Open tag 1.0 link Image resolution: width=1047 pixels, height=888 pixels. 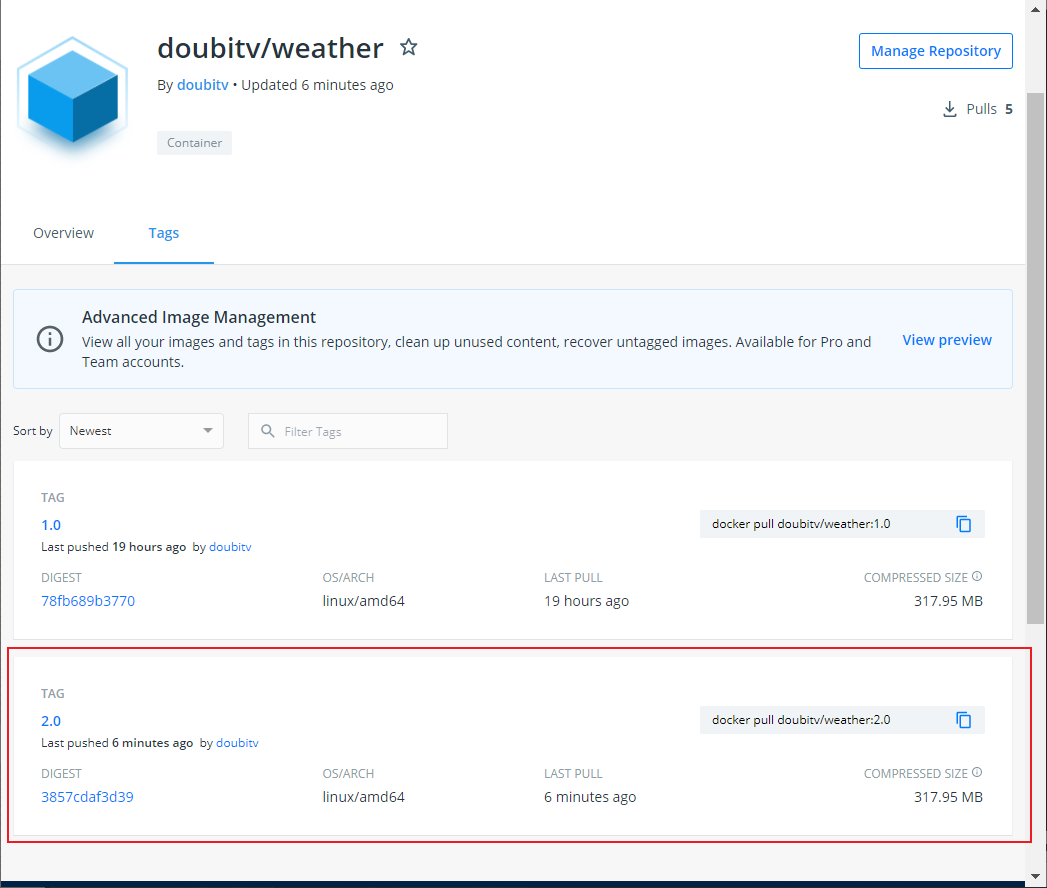(x=51, y=525)
